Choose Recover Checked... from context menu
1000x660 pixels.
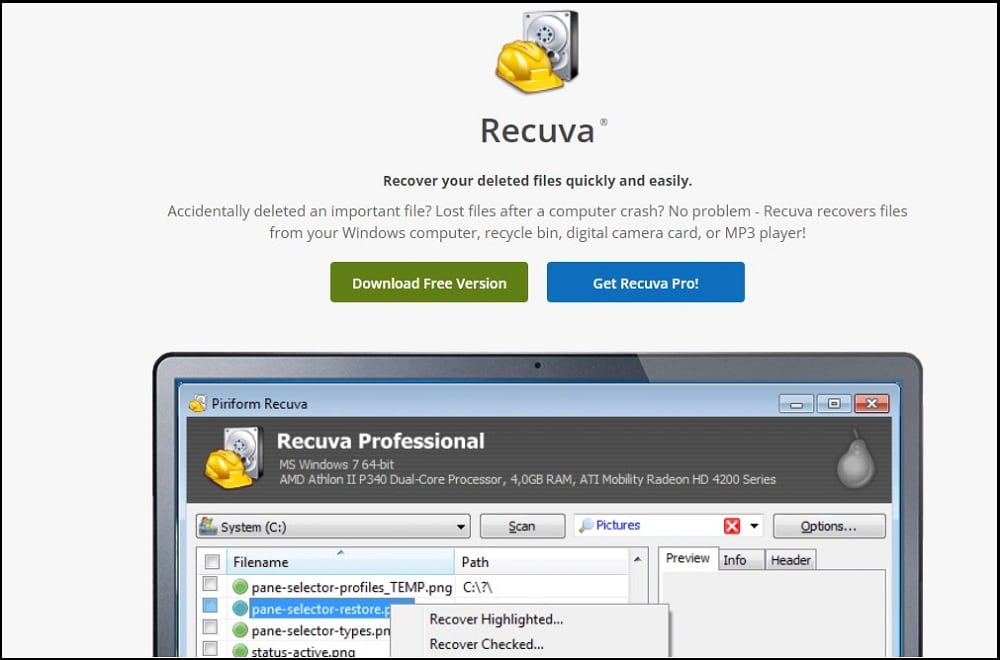[487, 644]
